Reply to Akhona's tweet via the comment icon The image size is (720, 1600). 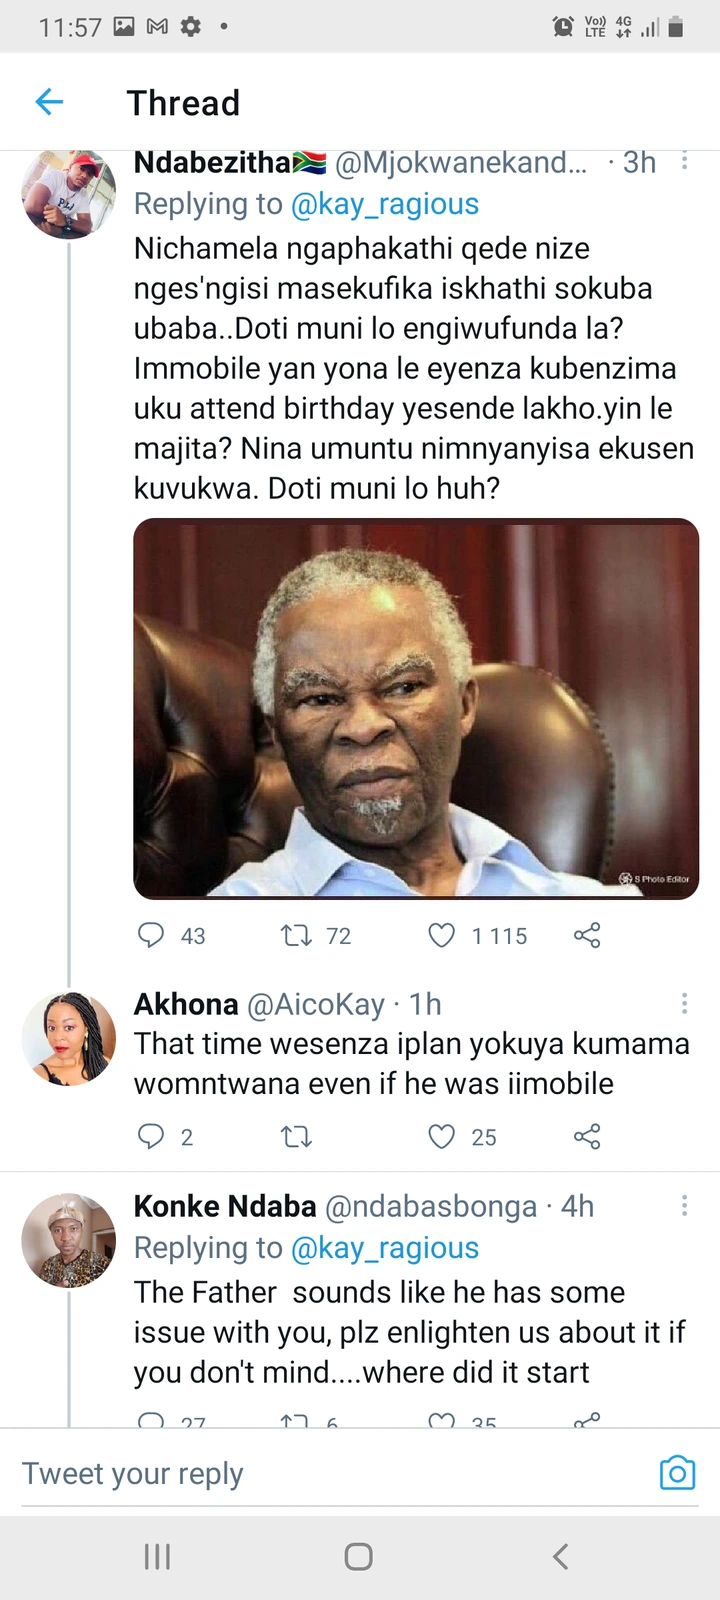151,1136
